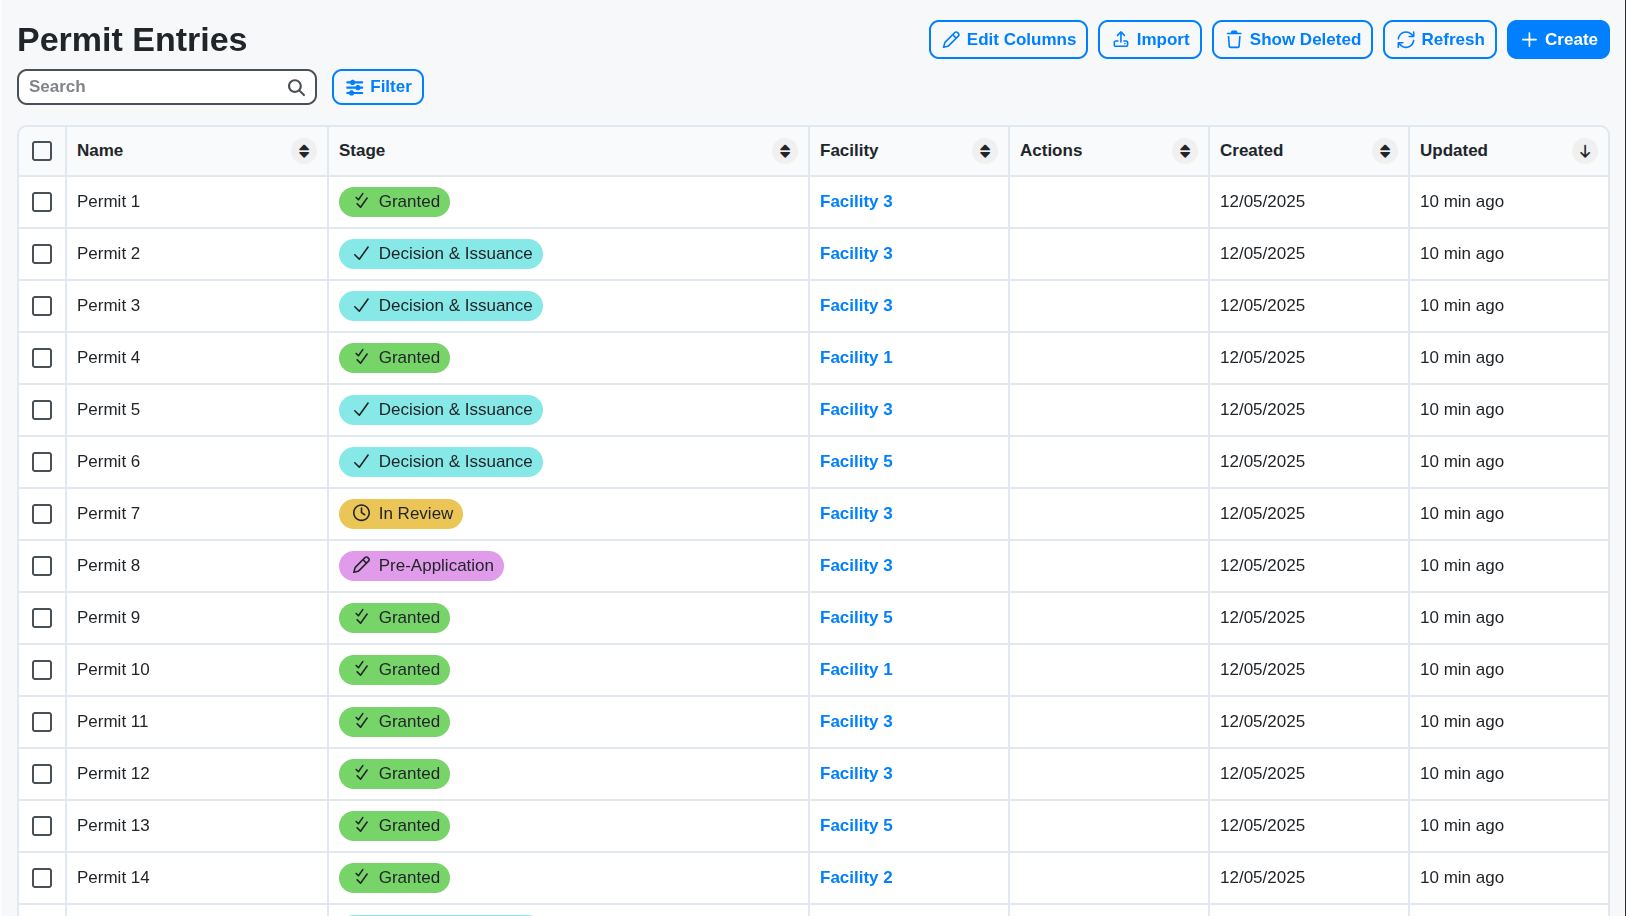1626x916 pixels.
Task: Click the Filter sliders icon
Action: (354, 87)
